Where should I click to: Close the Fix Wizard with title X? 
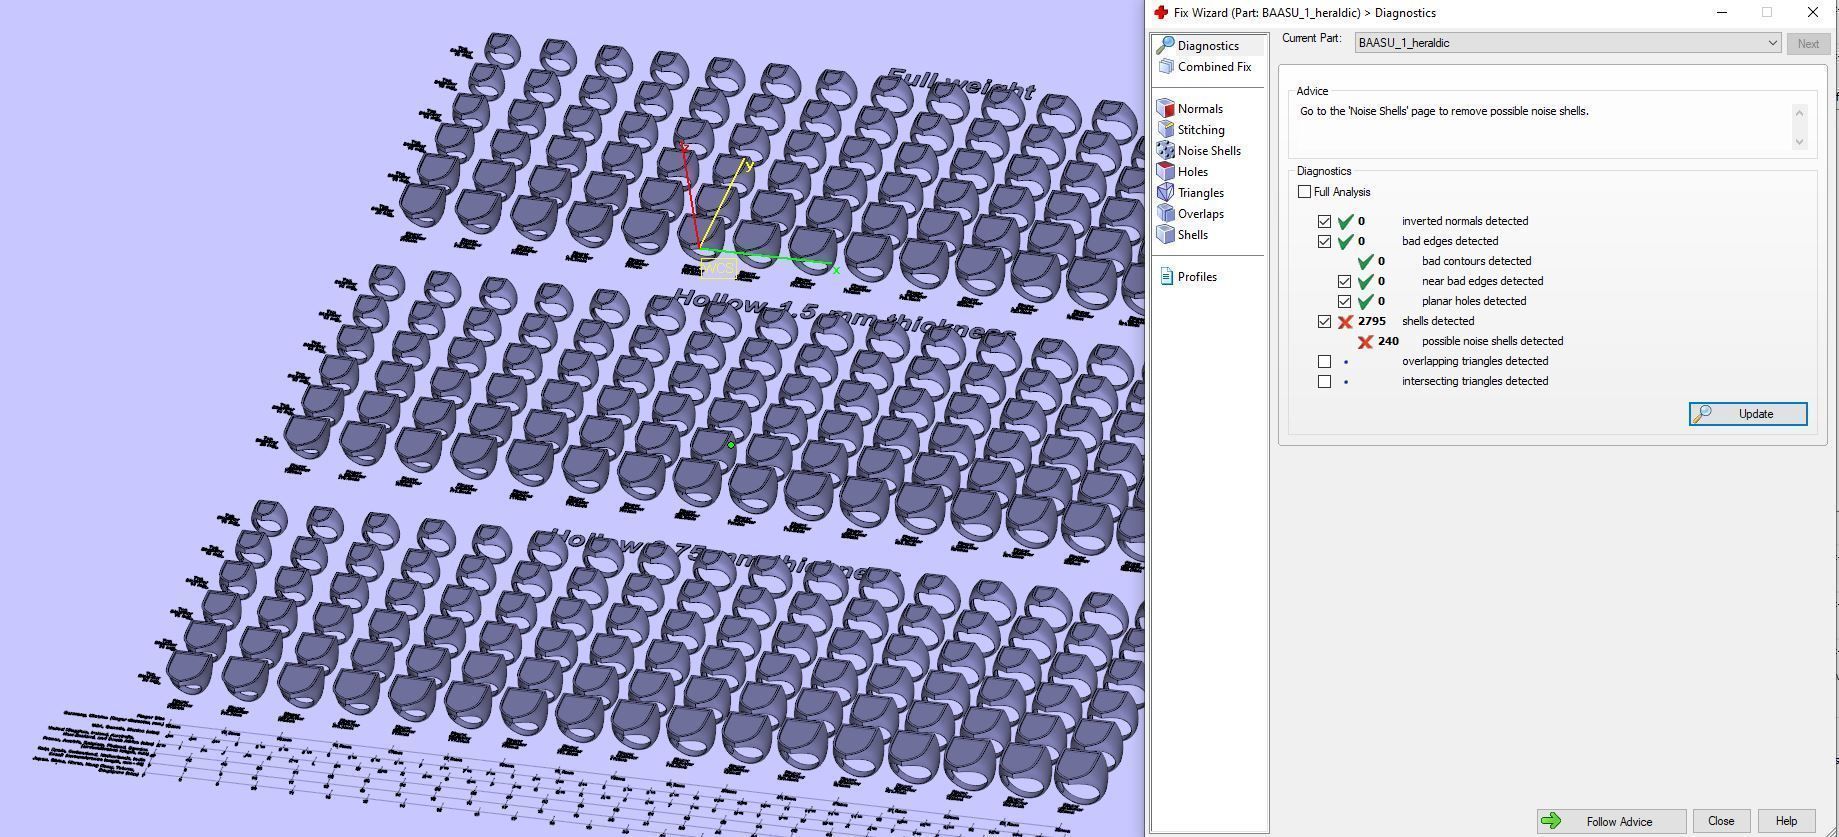(1813, 13)
